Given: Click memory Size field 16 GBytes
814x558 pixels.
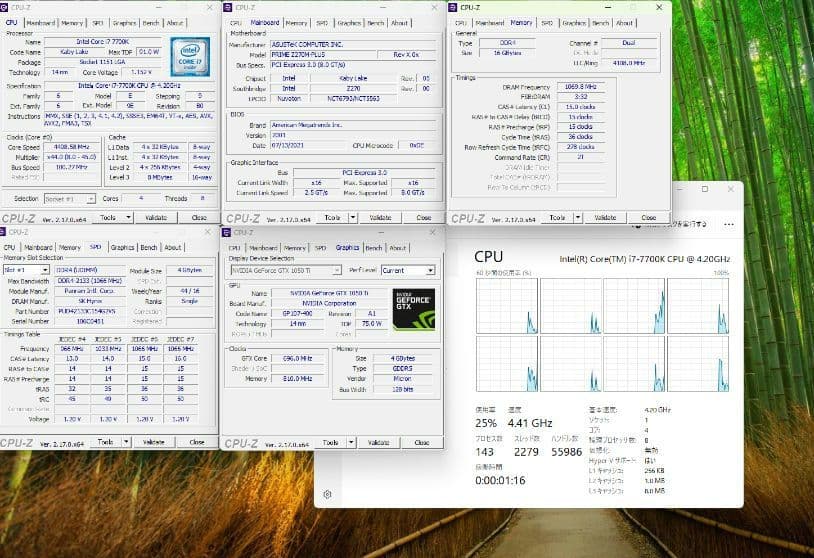Looking at the screenshot, I should click(507, 53).
